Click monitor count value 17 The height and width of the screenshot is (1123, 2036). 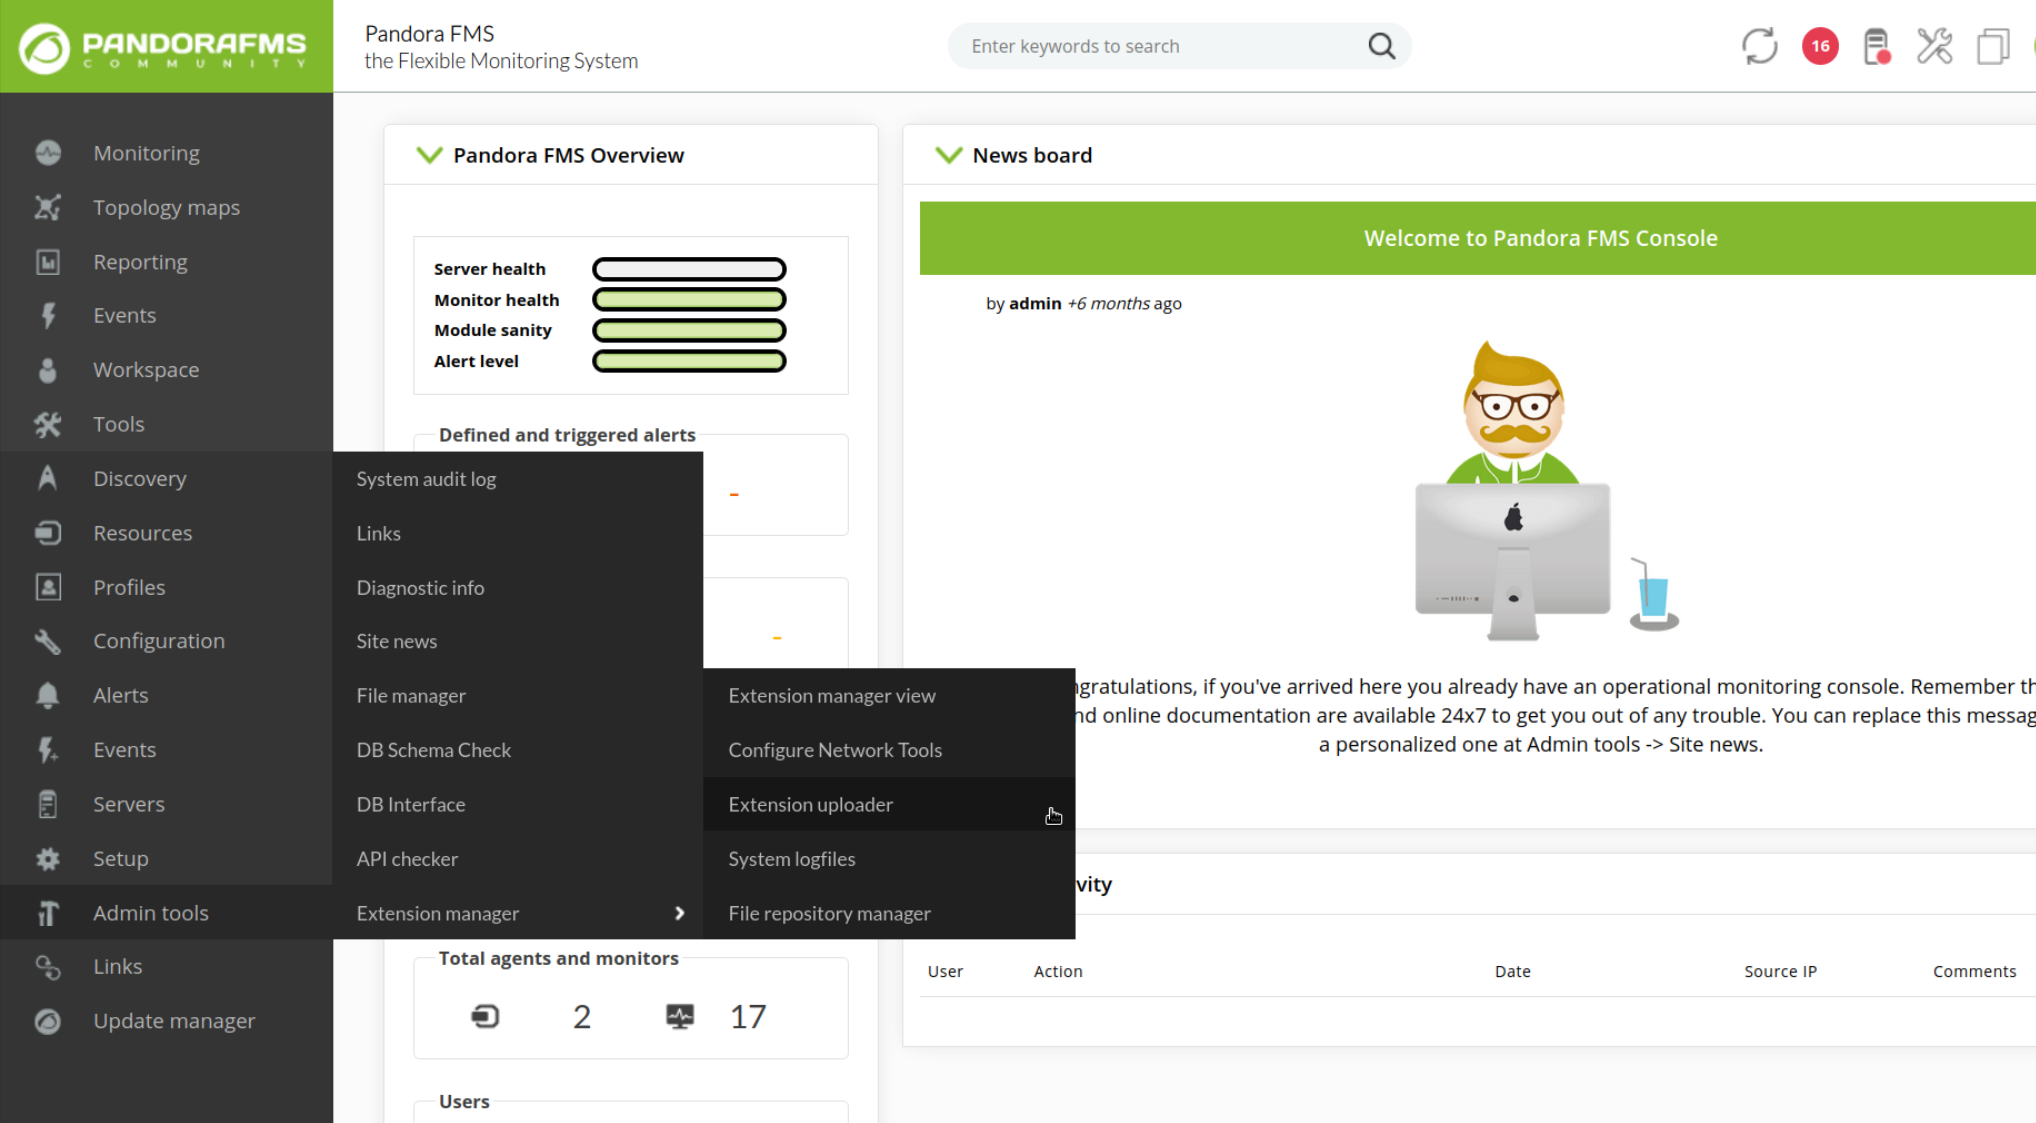748,1017
